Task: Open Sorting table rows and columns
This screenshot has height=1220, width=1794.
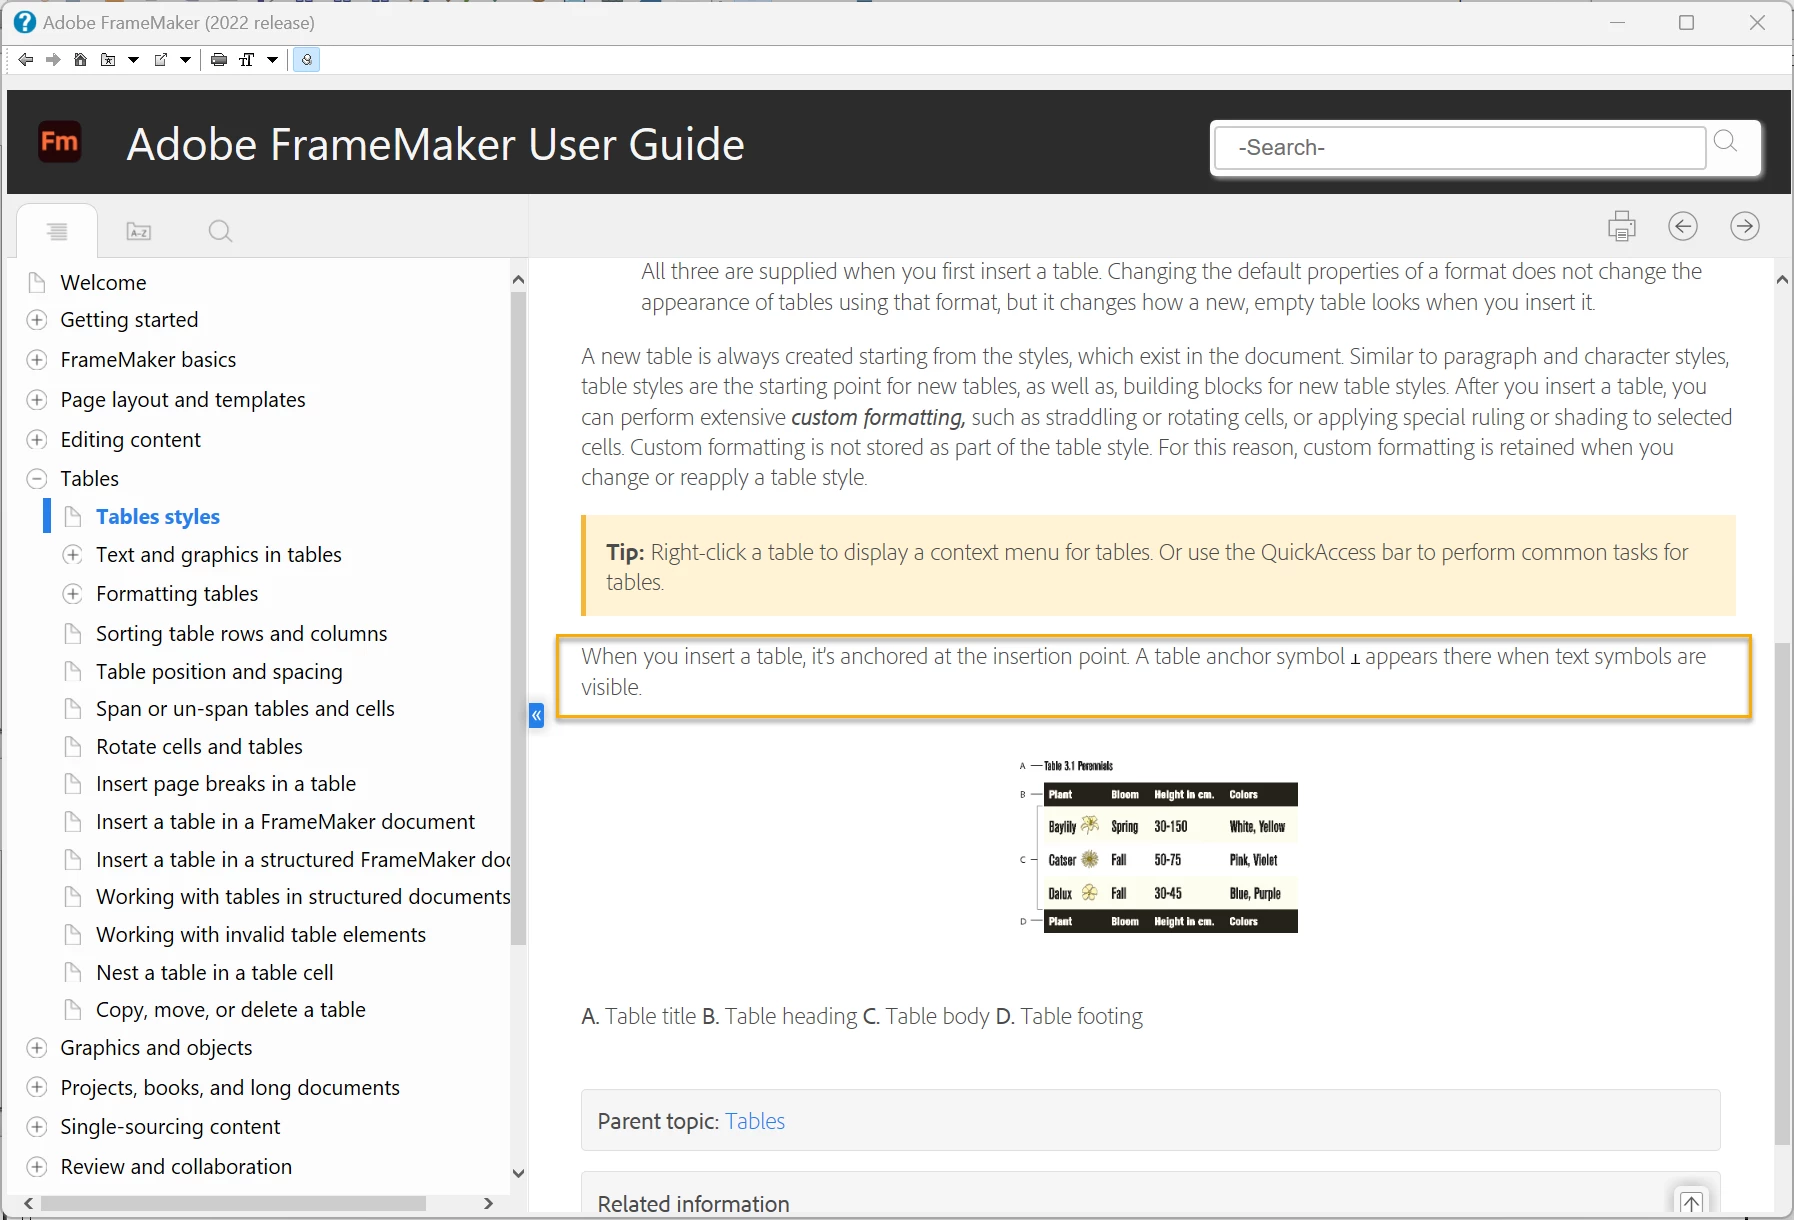Action: point(241,634)
